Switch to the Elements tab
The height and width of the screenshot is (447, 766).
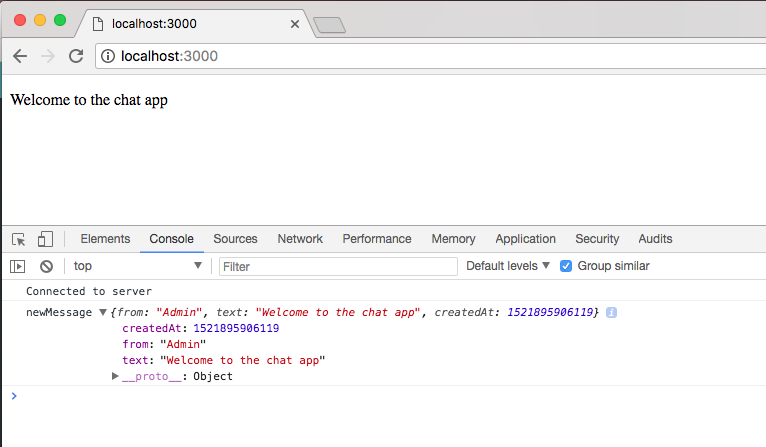click(x=105, y=239)
